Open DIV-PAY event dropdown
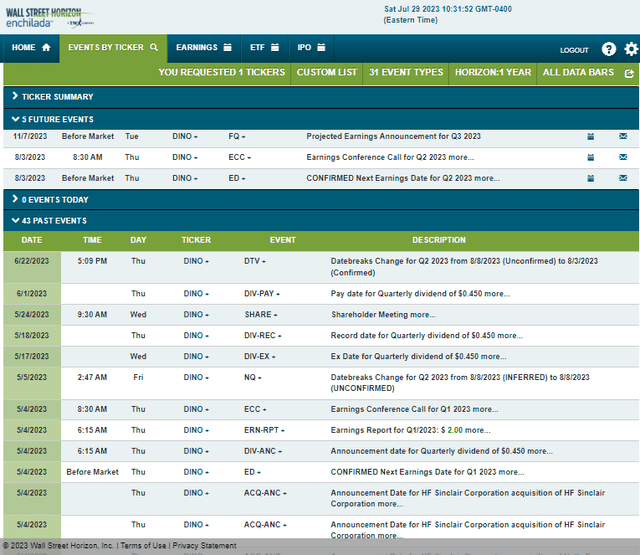 point(262,294)
